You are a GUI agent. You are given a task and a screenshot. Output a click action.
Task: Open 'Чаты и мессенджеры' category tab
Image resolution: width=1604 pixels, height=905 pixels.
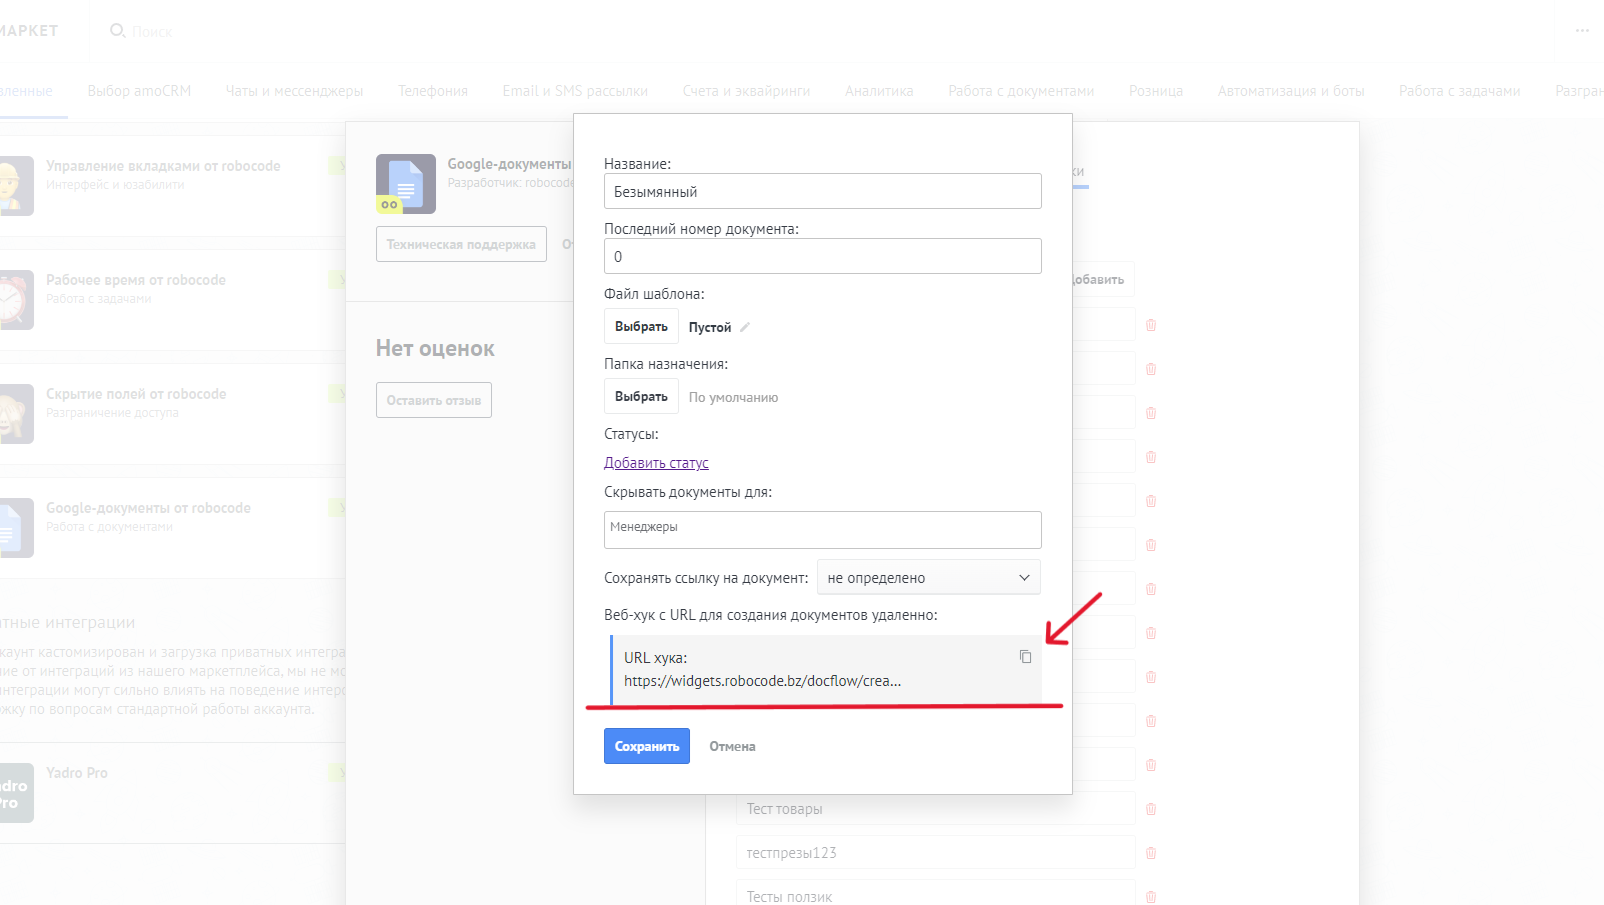(294, 91)
